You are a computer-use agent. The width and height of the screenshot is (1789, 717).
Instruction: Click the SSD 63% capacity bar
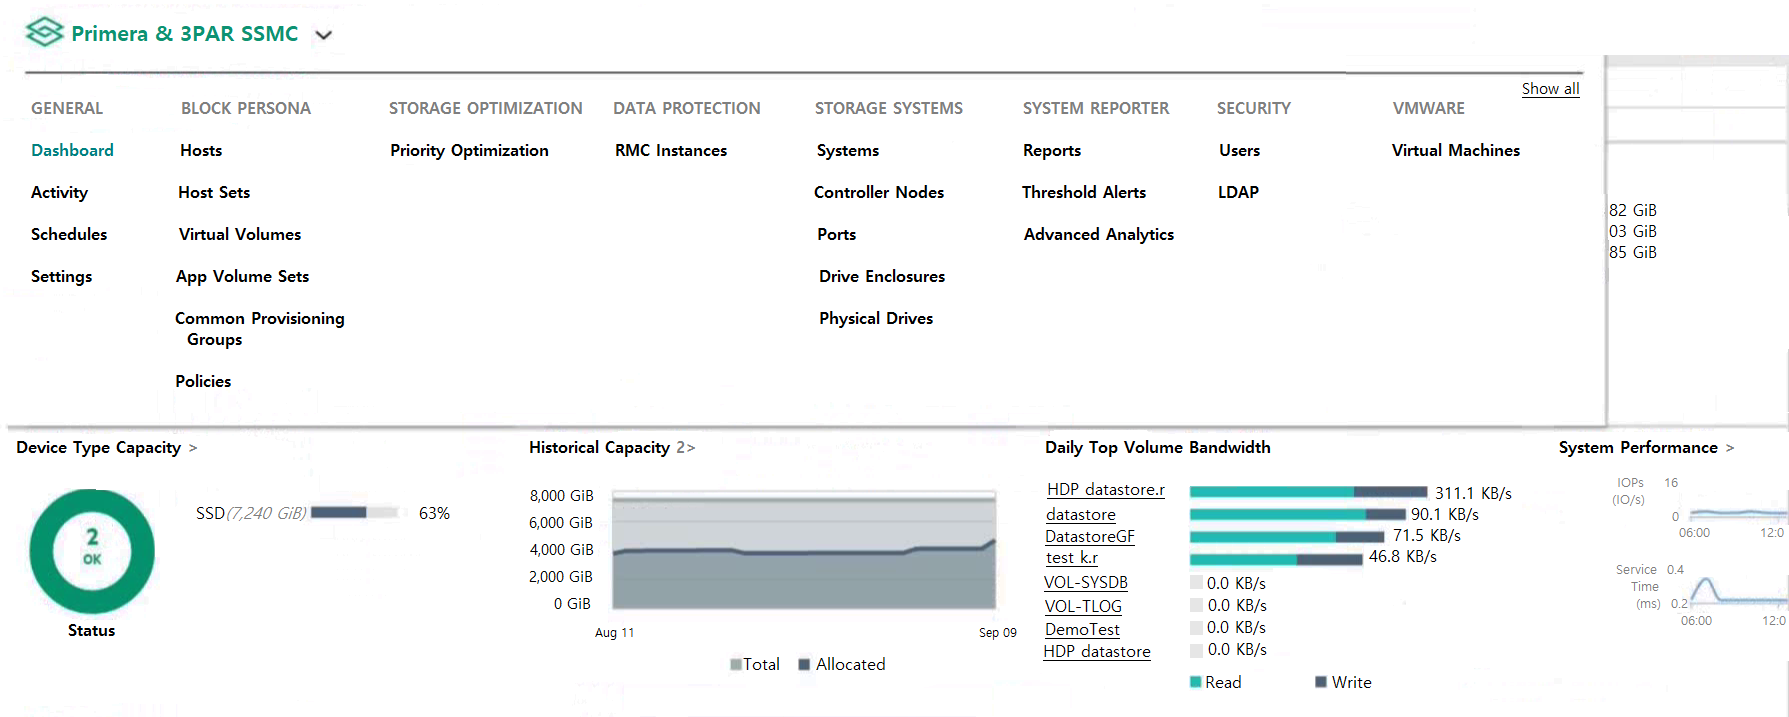tap(355, 512)
